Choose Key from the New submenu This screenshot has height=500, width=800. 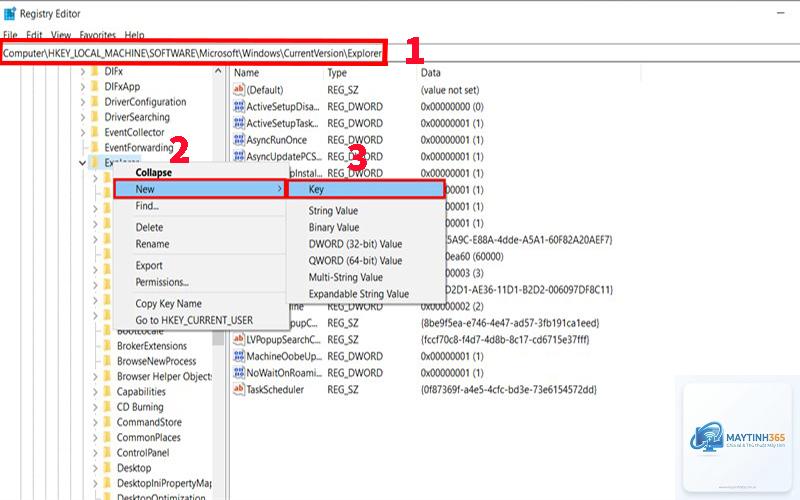point(366,189)
